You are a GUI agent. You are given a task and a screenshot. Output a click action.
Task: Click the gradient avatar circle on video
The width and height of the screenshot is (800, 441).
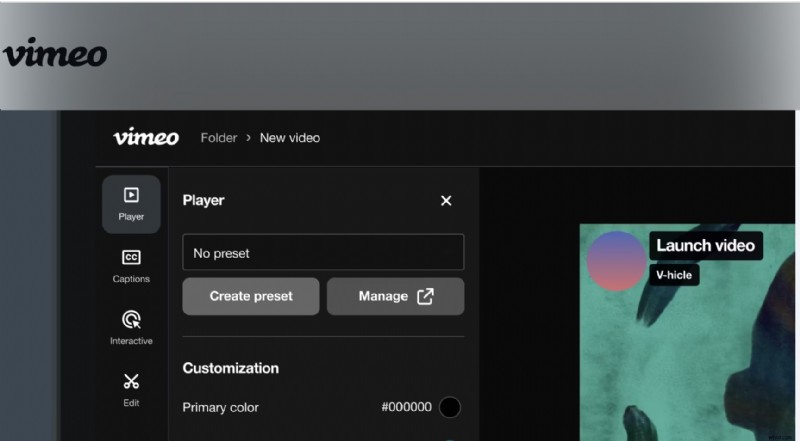pyautogui.click(x=616, y=261)
